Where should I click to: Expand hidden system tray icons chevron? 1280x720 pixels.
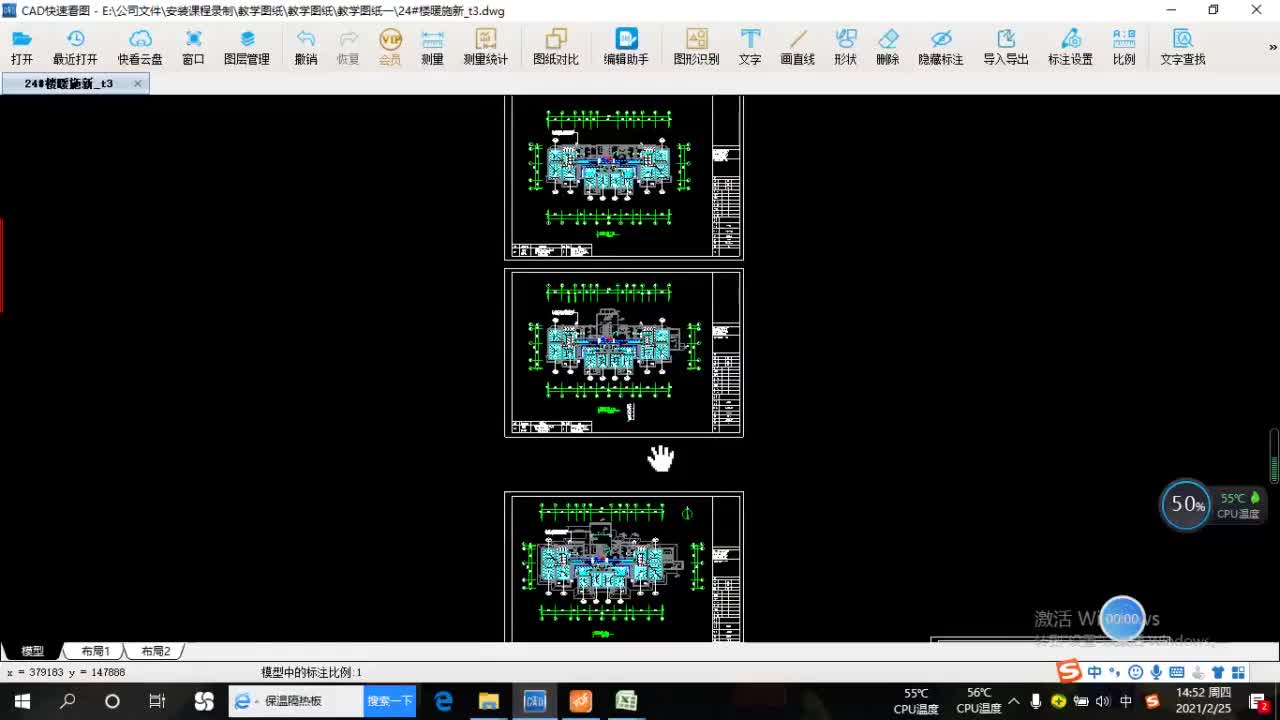coord(1014,701)
